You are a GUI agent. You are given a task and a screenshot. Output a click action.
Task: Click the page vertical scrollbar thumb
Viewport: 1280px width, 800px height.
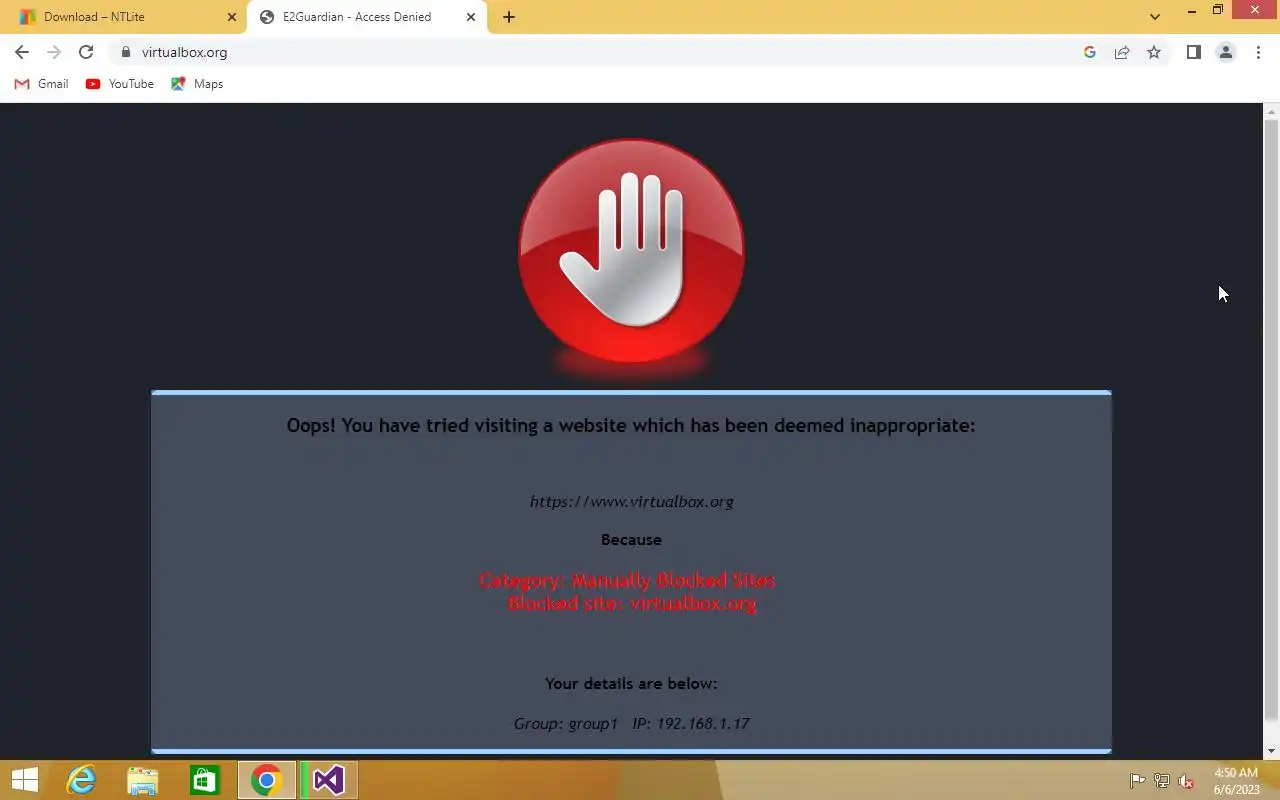point(1272,420)
